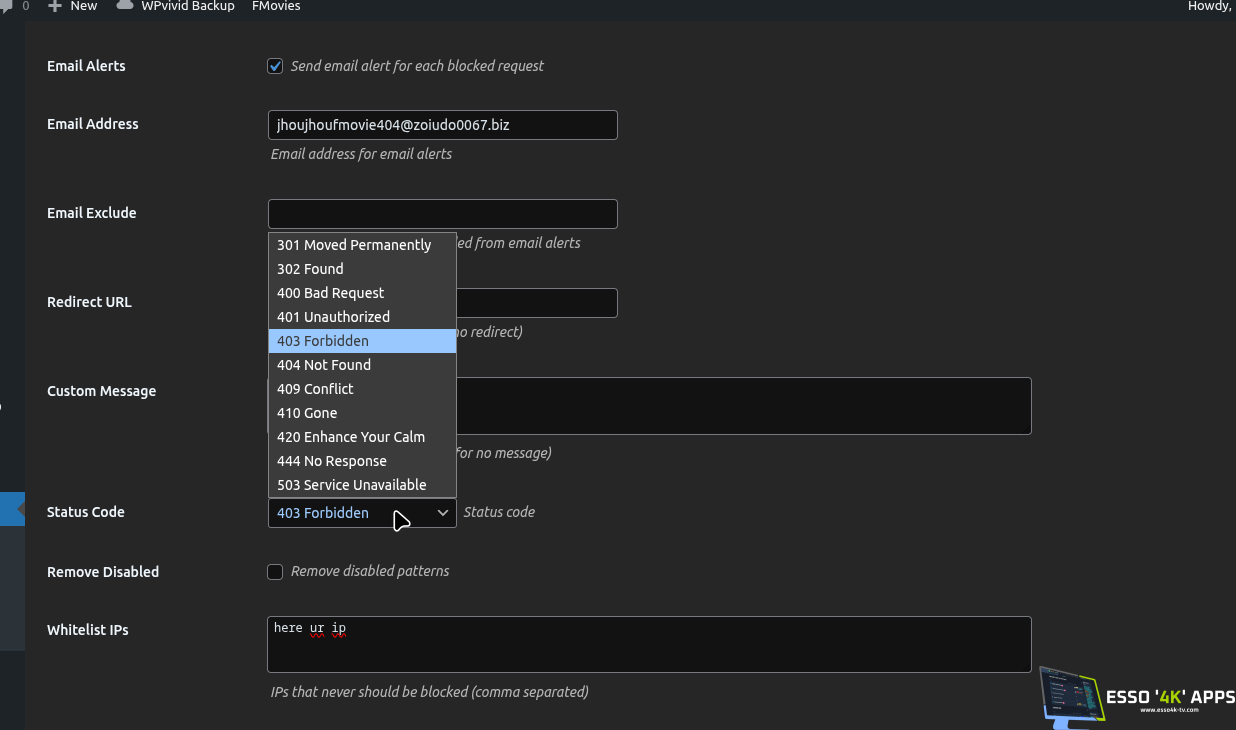Click into the Email Exclude field
The image size is (1236, 730).
[x=442, y=214]
